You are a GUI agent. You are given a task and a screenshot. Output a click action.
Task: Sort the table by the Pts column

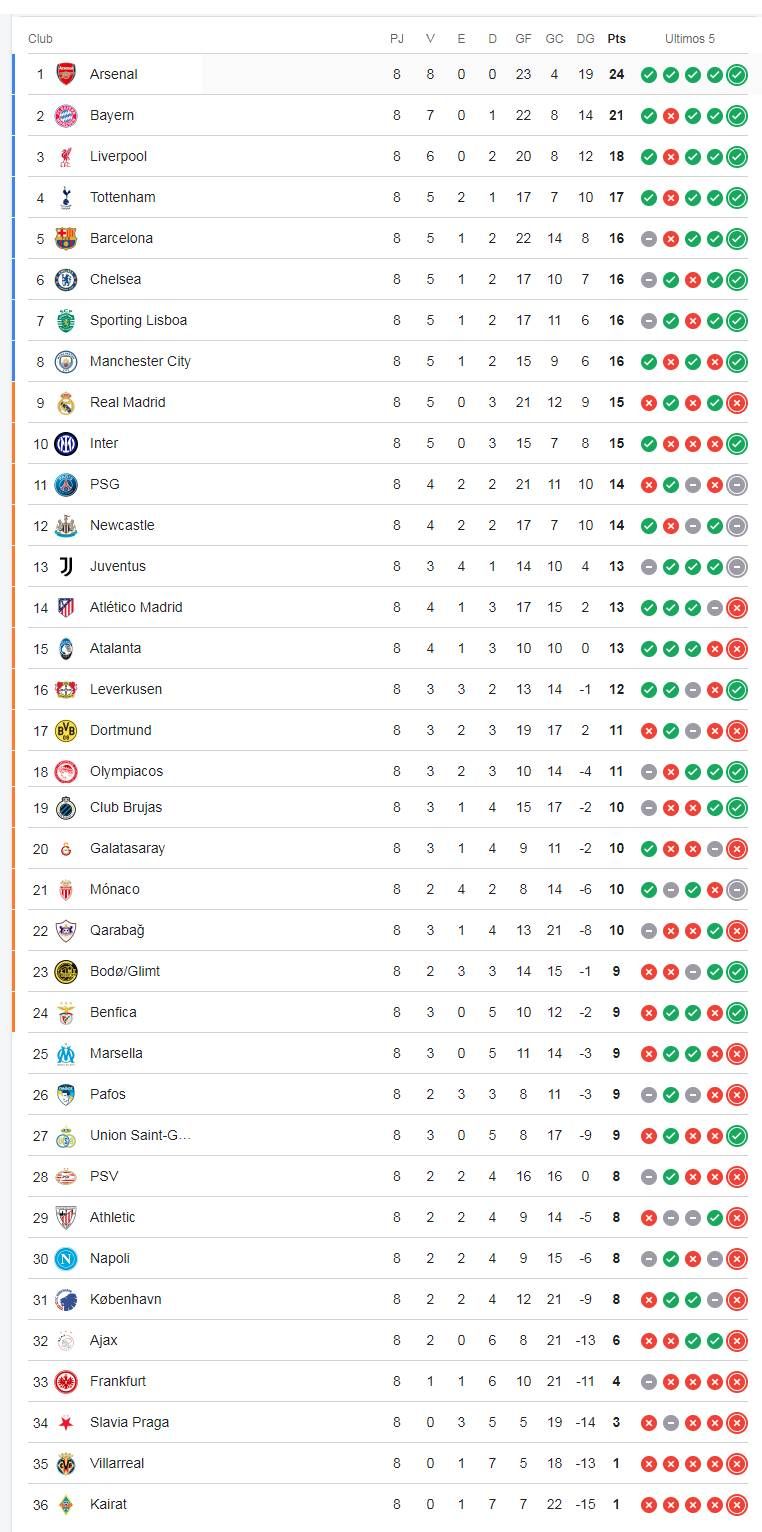click(x=617, y=39)
